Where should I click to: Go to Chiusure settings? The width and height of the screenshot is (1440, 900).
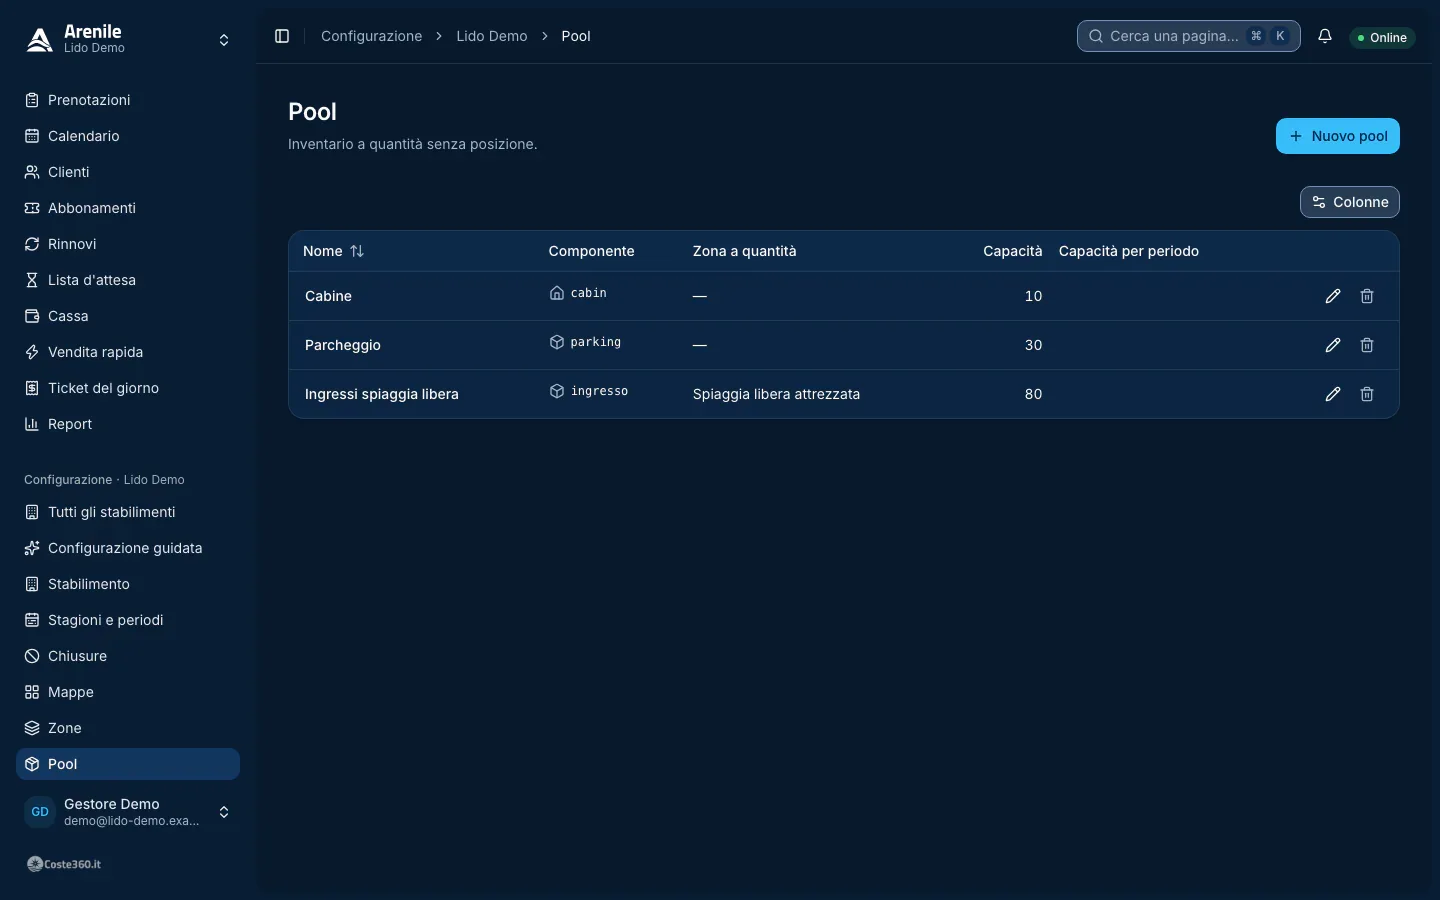[128, 656]
